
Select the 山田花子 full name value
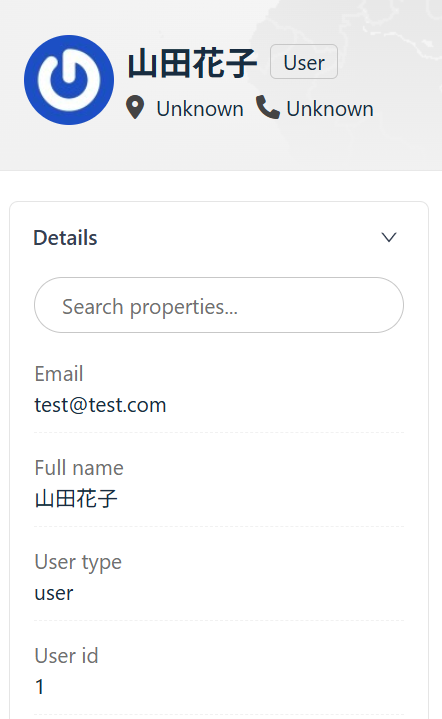point(76,498)
